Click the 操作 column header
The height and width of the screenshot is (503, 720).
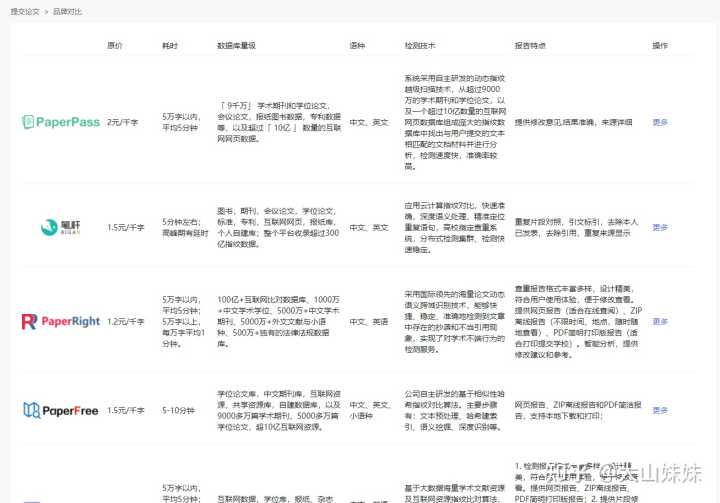pyautogui.click(x=660, y=45)
